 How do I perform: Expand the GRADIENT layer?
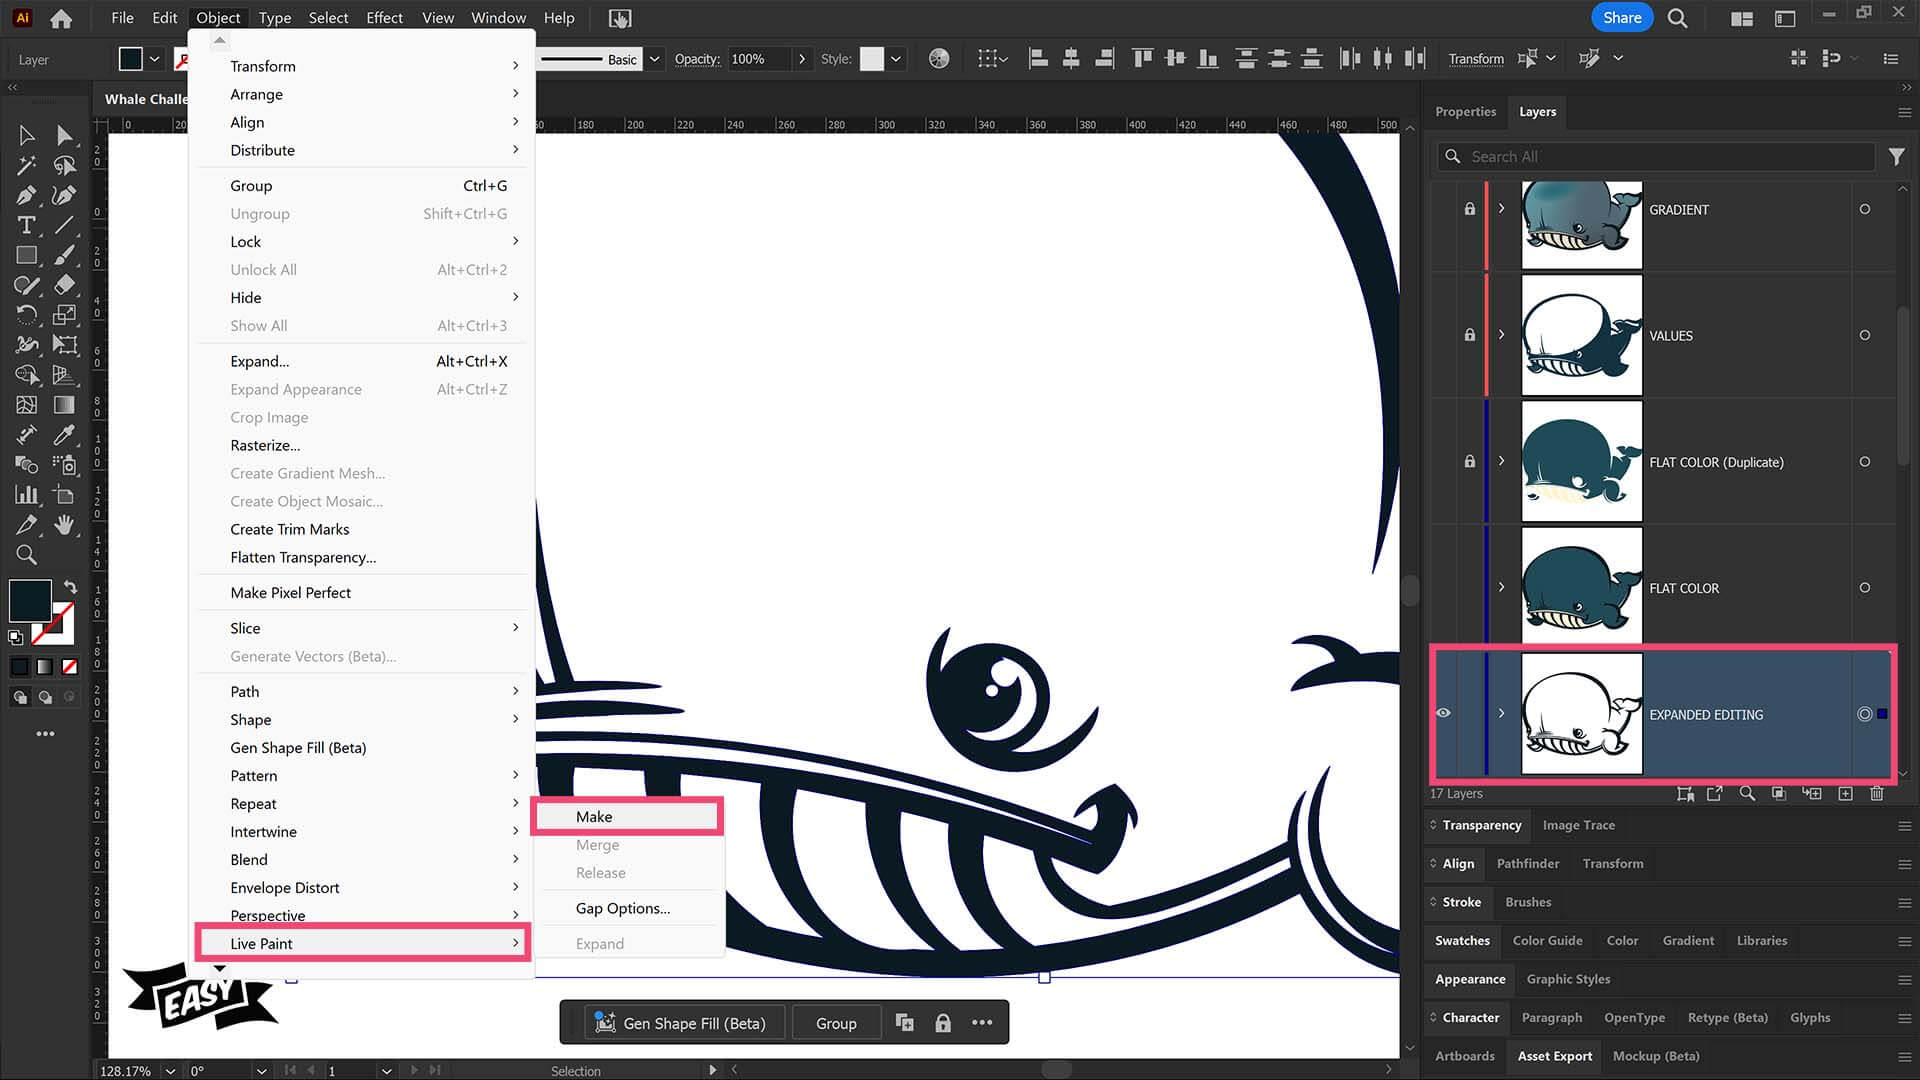(x=1501, y=209)
